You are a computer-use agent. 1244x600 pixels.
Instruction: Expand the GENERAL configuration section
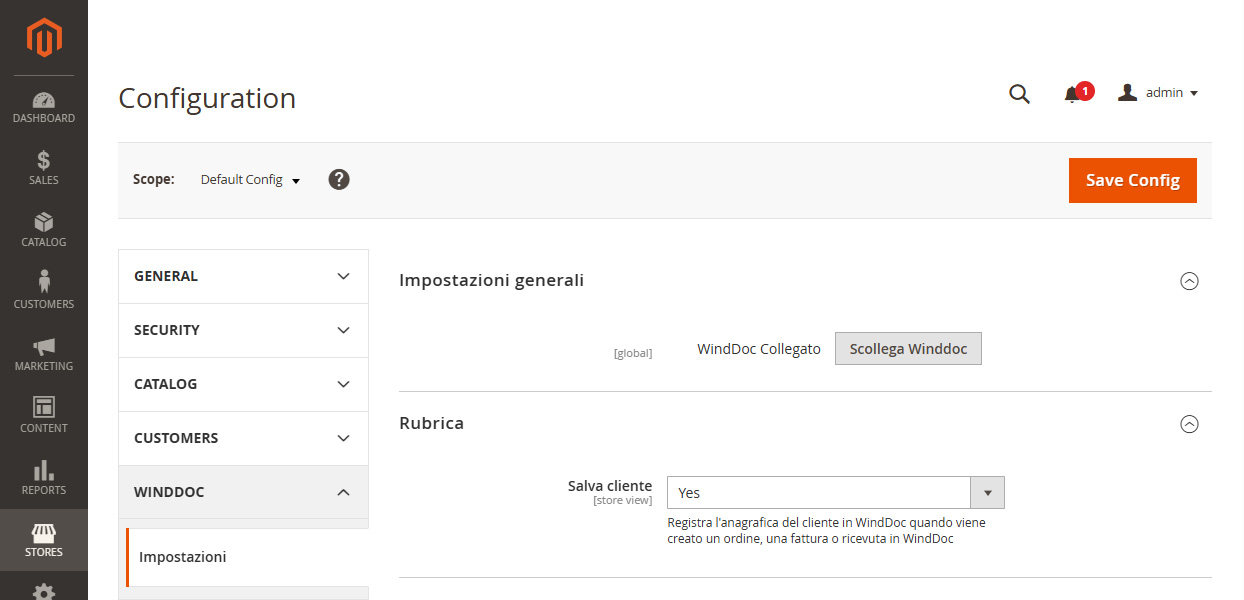(243, 276)
